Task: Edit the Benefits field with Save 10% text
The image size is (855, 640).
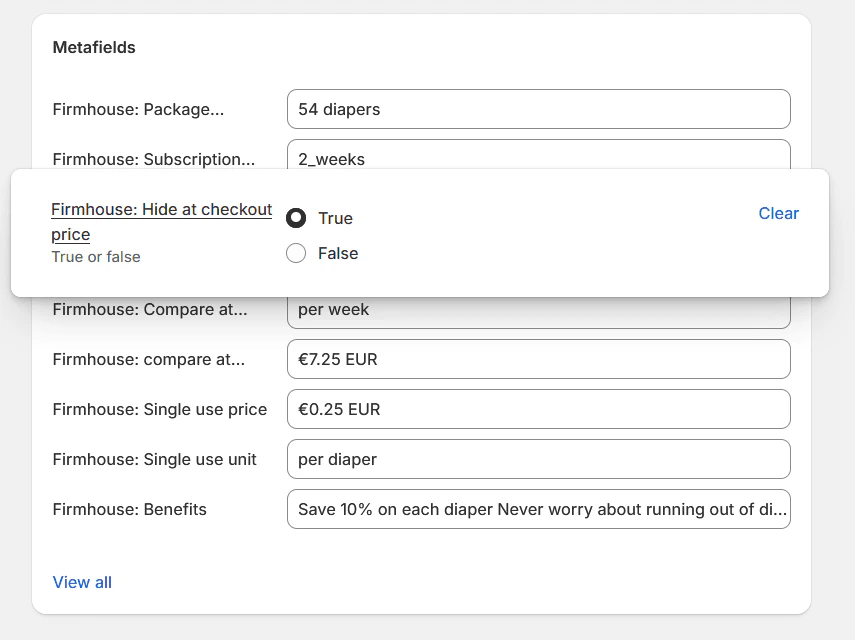Action: pos(539,509)
